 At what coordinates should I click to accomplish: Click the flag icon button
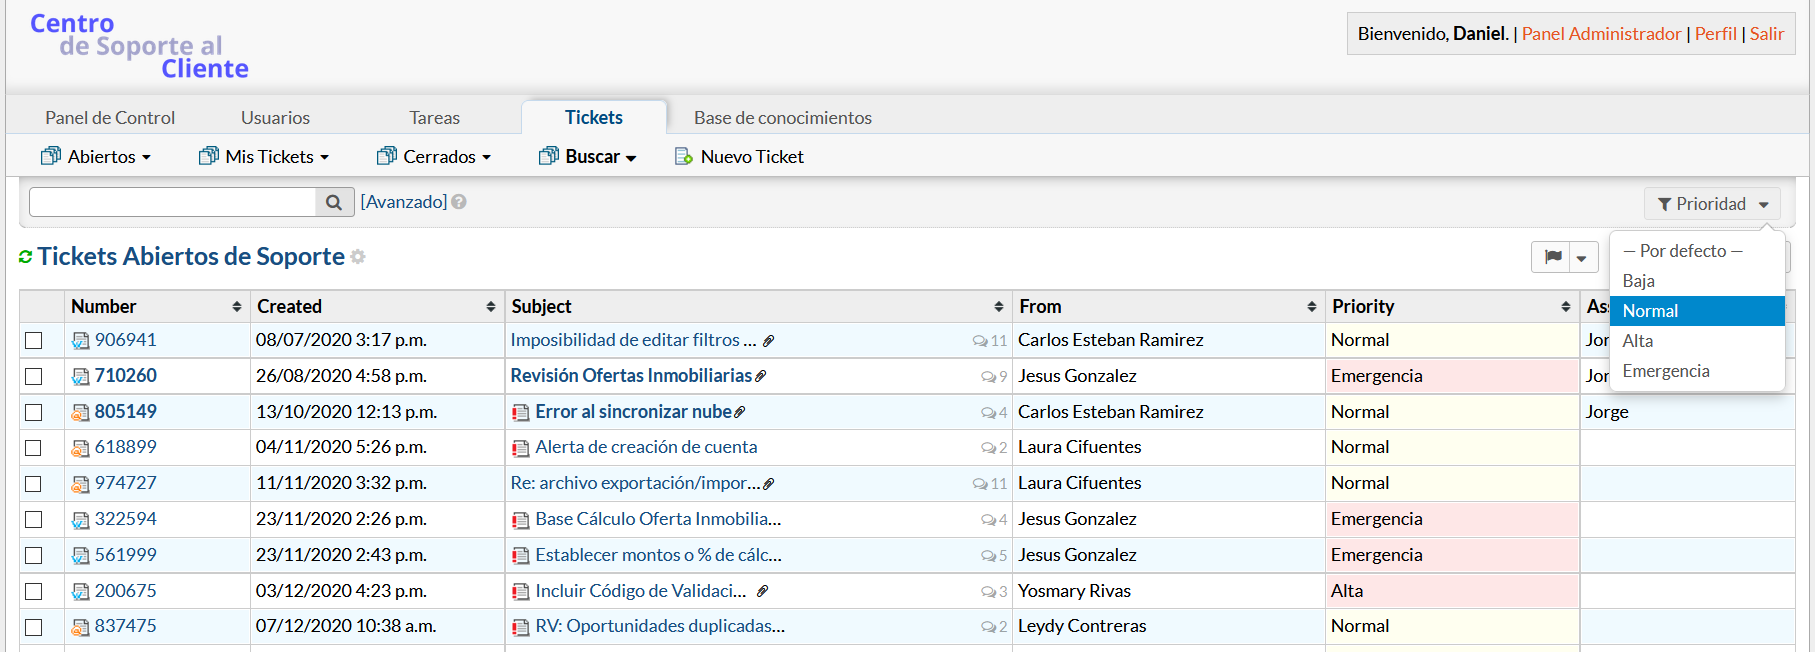pos(1552,257)
